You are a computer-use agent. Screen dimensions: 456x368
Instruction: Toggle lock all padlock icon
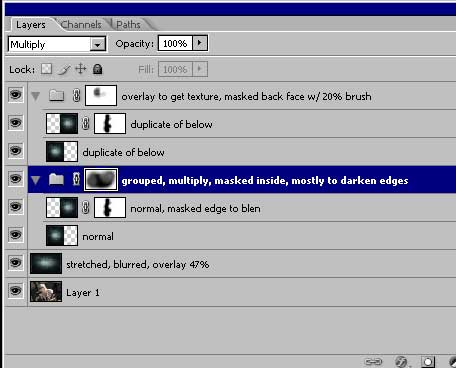pos(97,69)
